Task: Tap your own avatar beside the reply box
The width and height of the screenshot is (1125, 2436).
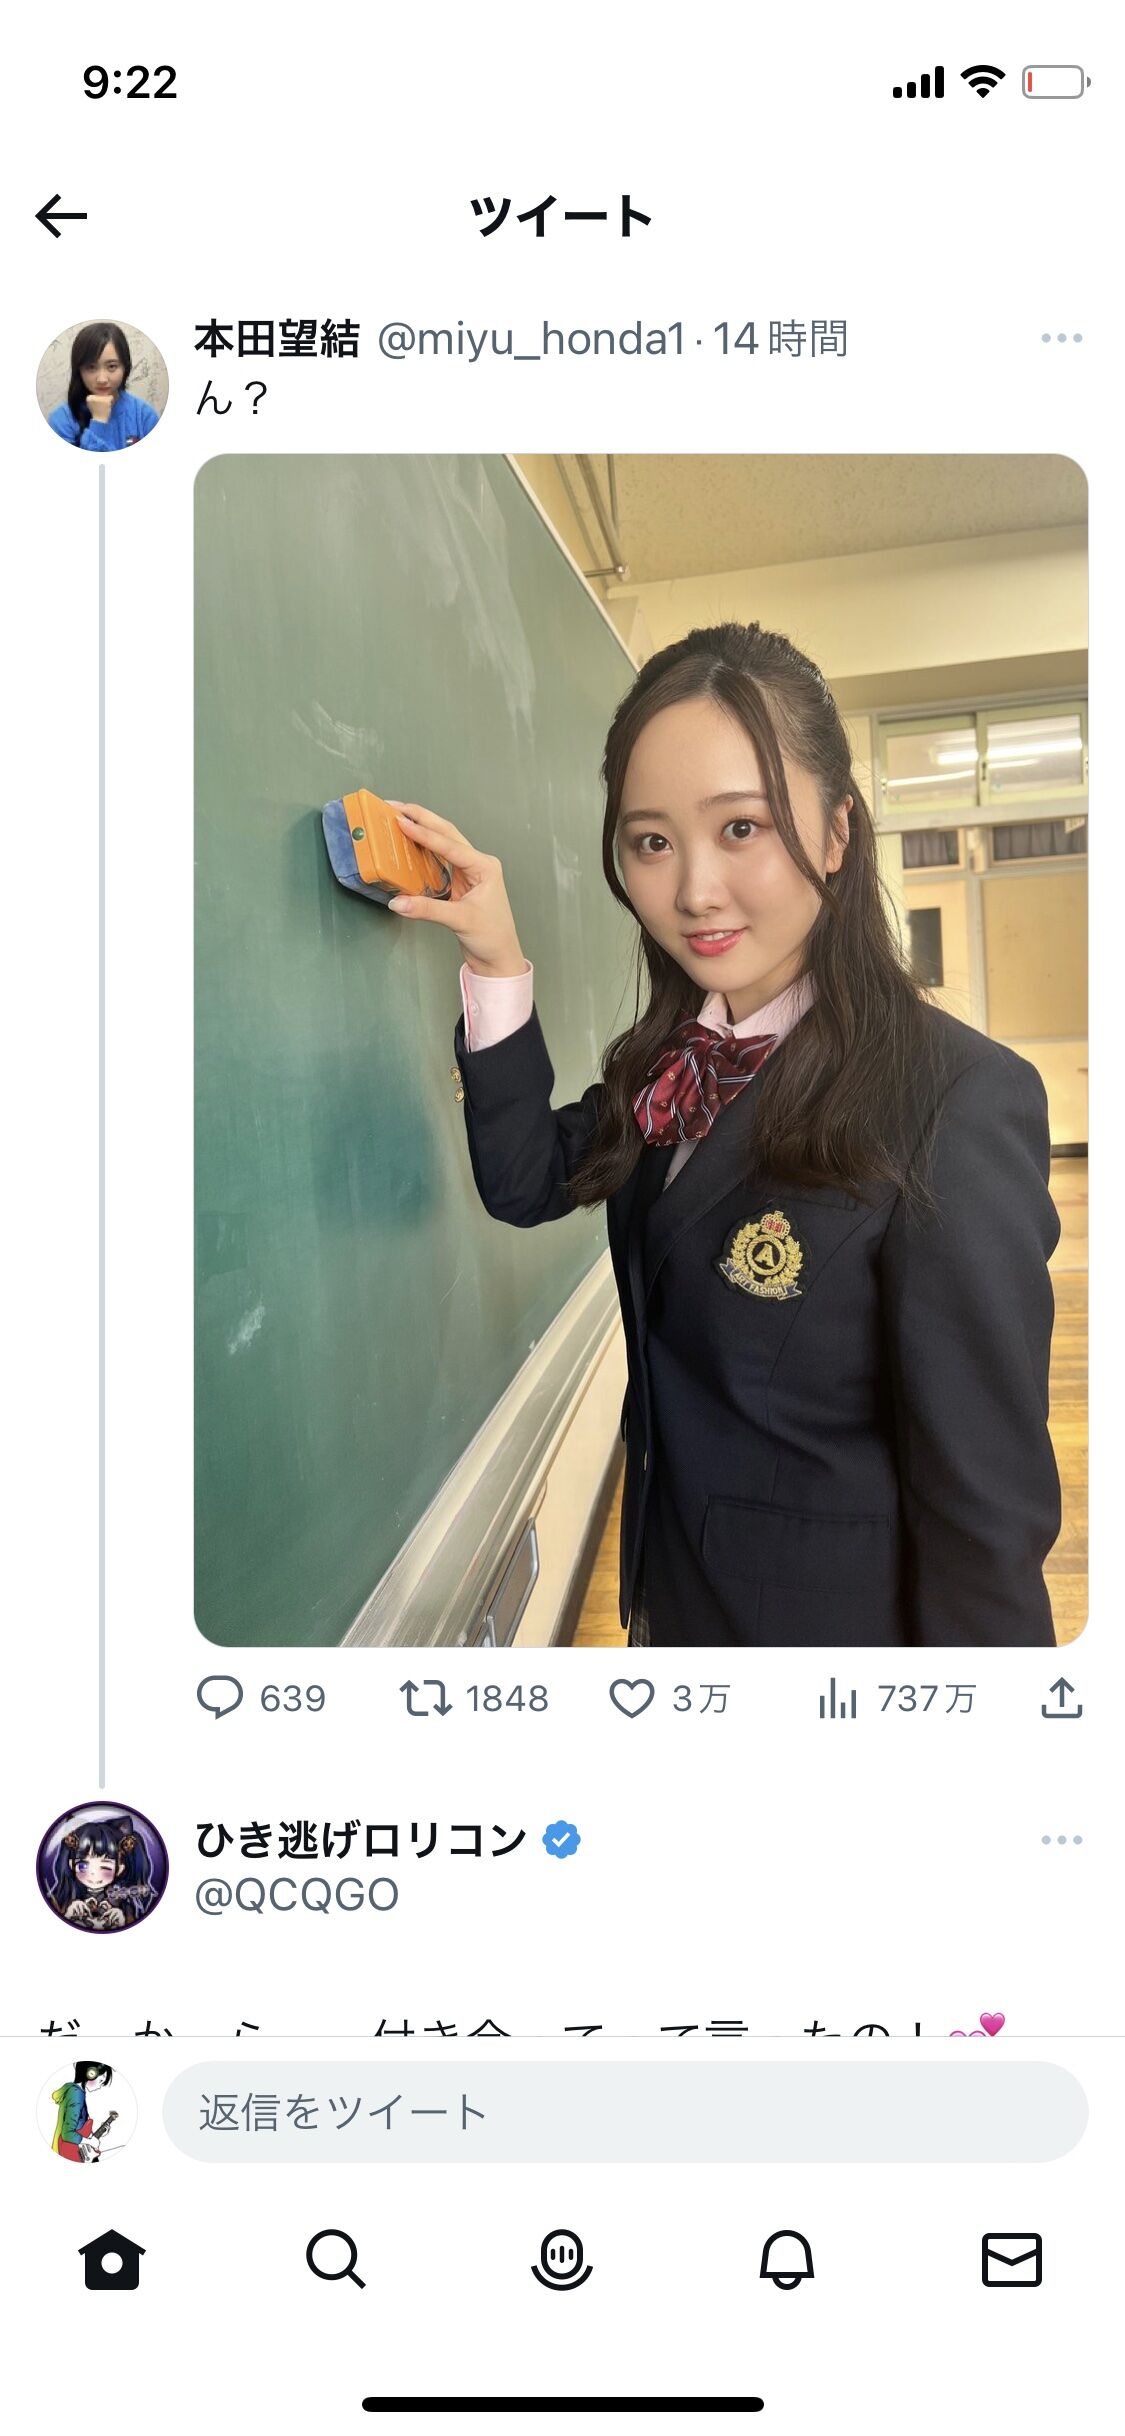Action: coord(87,2112)
